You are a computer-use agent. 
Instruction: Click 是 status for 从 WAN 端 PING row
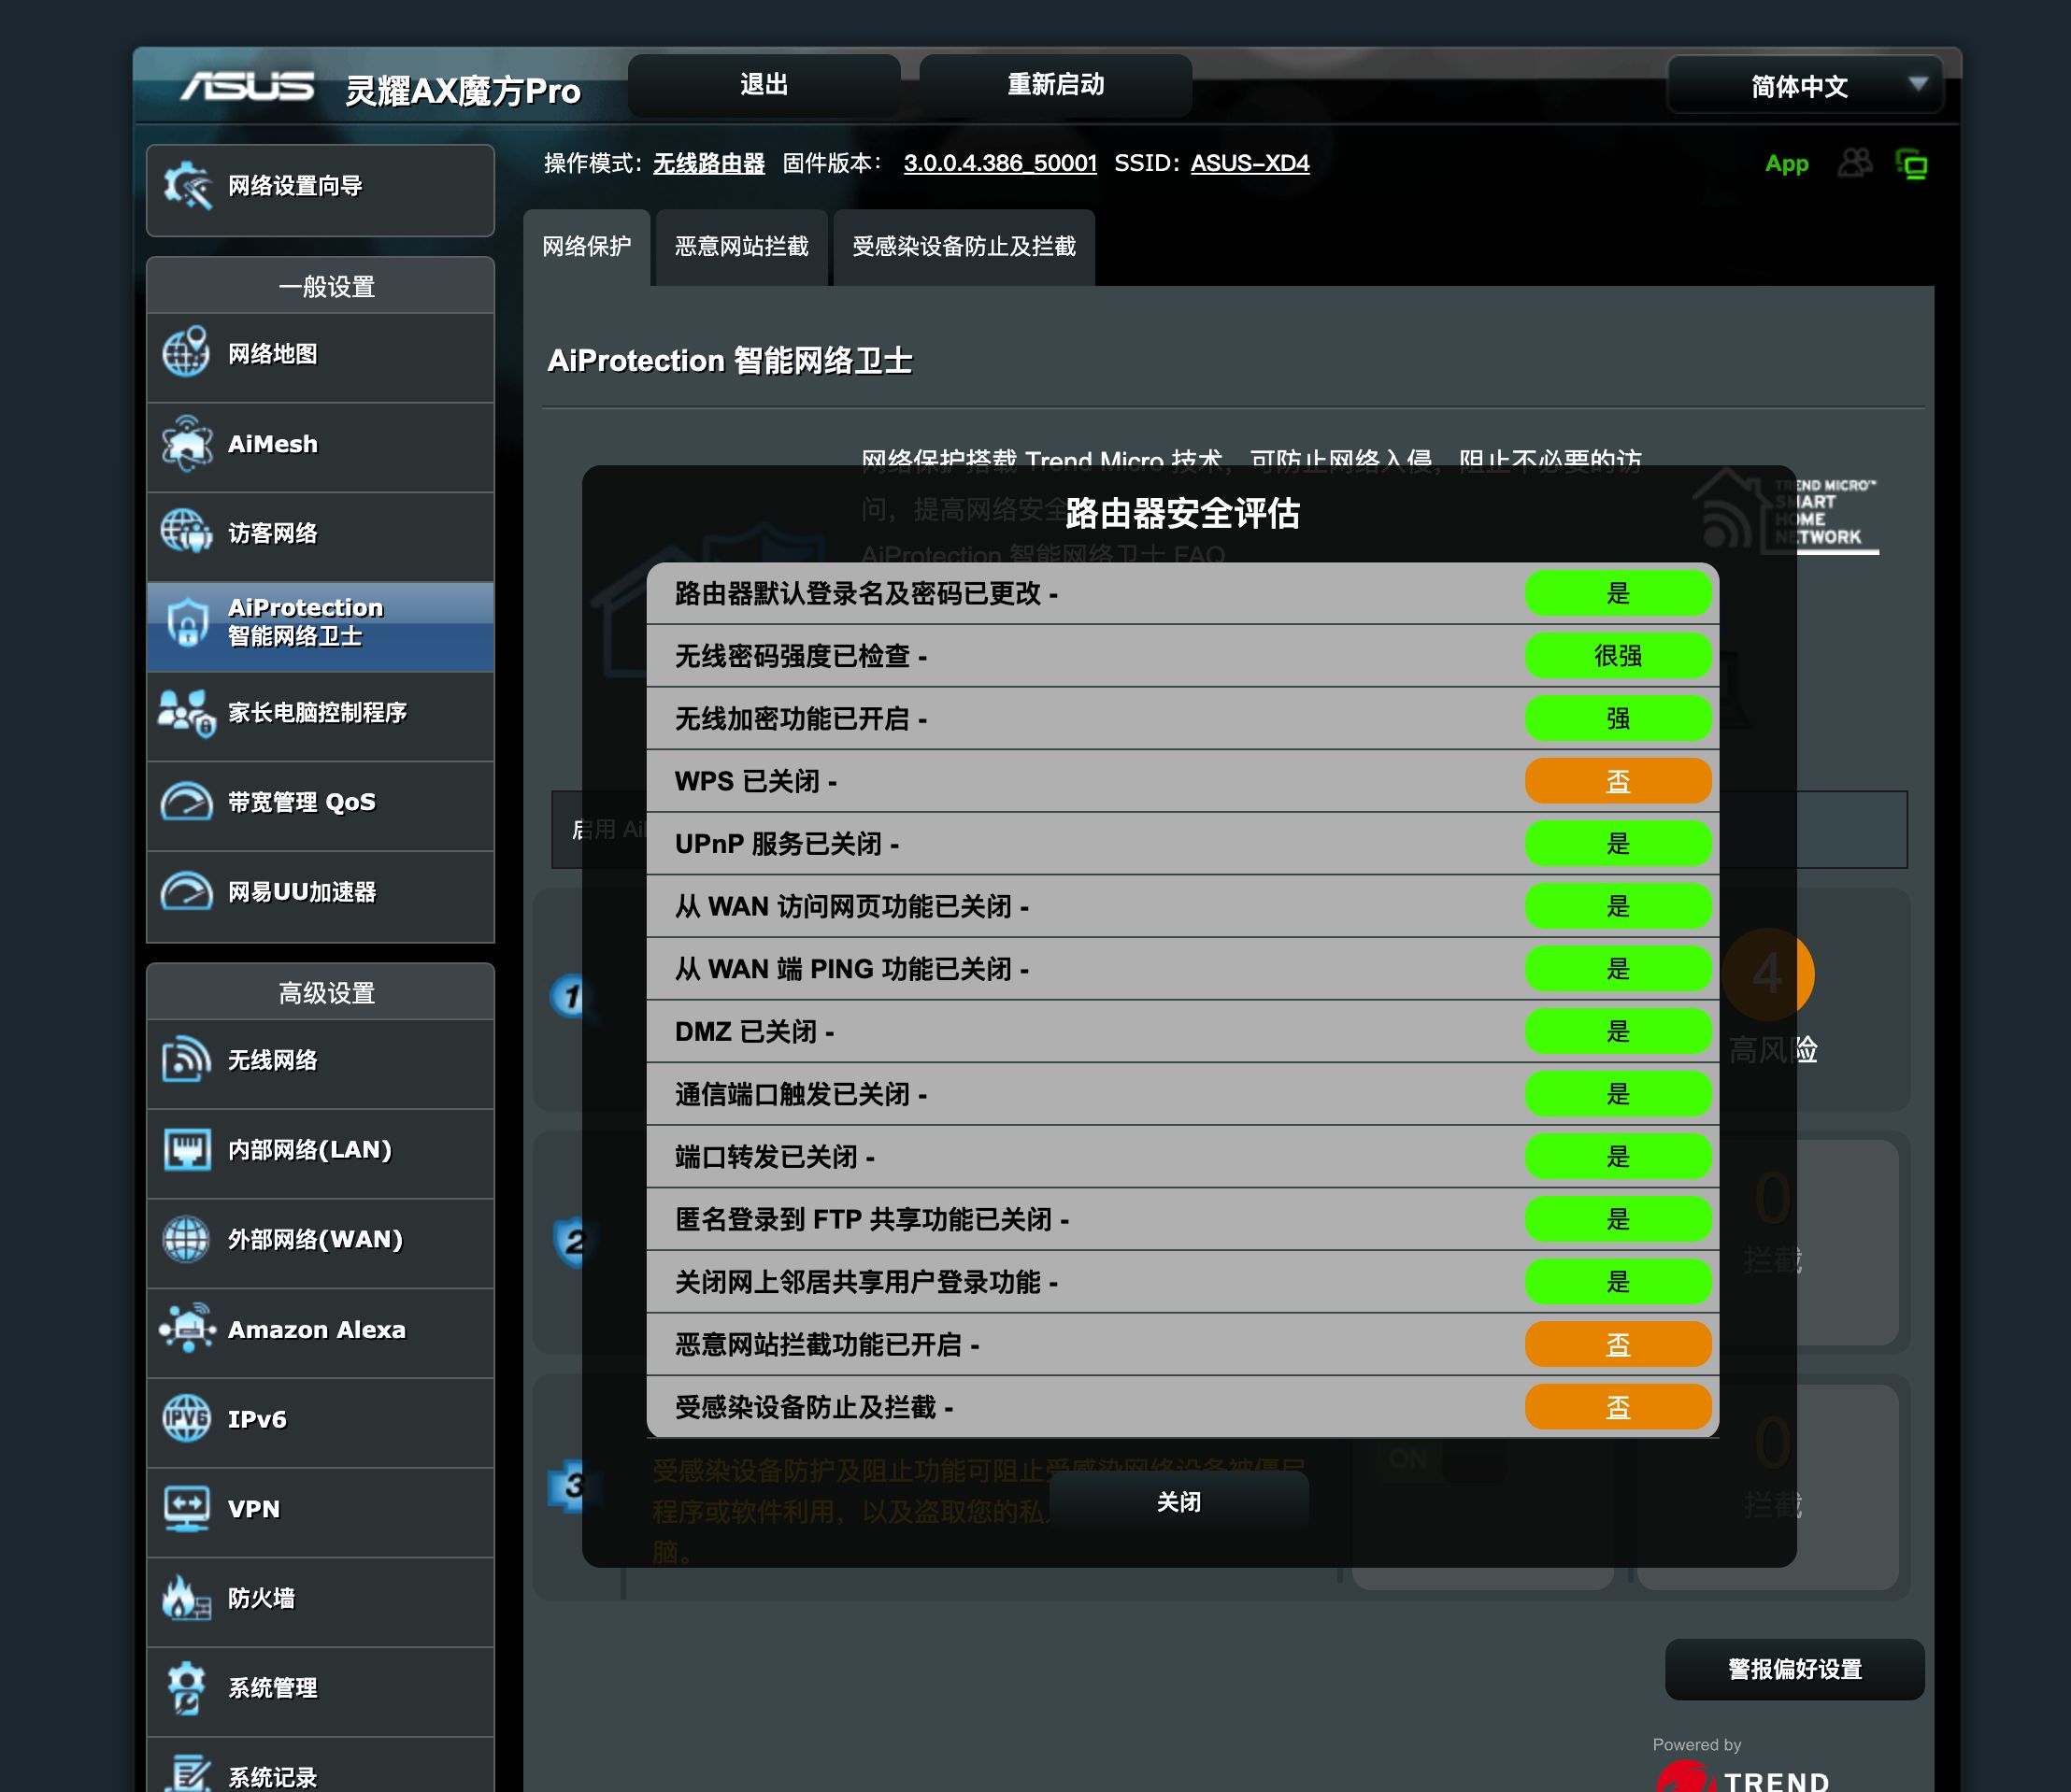(x=1618, y=969)
